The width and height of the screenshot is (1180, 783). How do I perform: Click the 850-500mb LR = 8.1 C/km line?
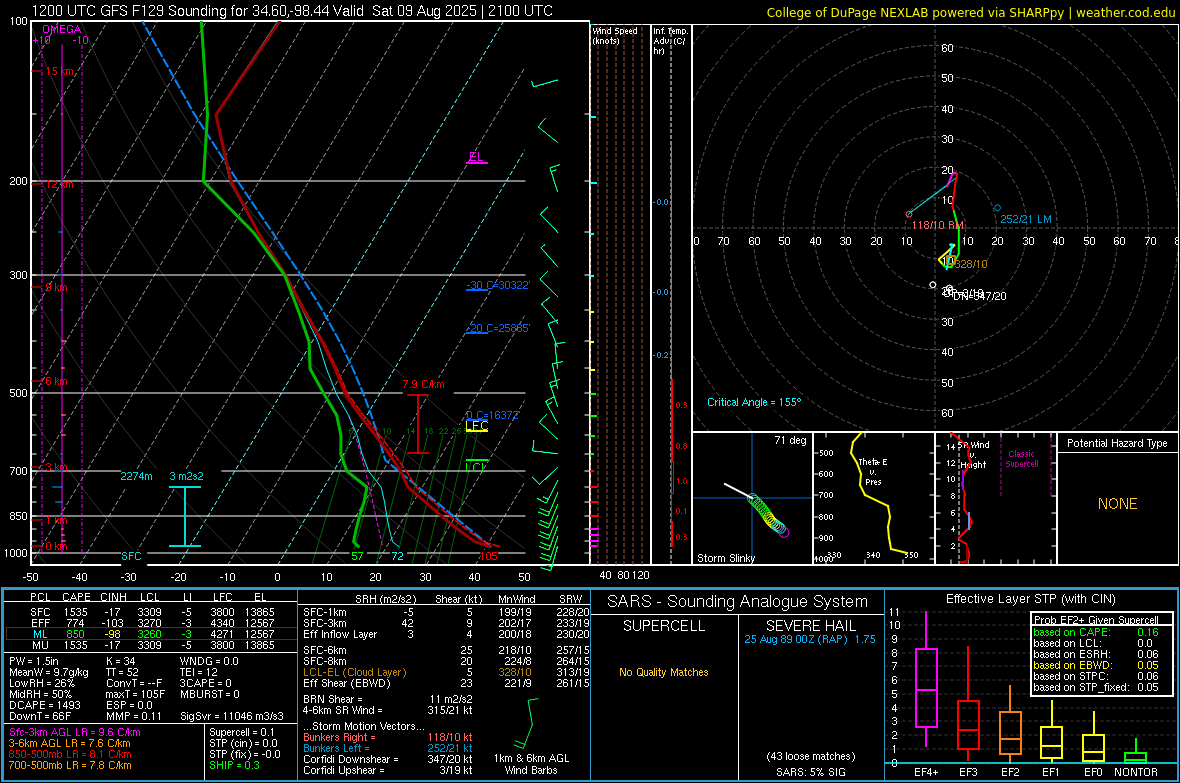[x=70, y=754]
